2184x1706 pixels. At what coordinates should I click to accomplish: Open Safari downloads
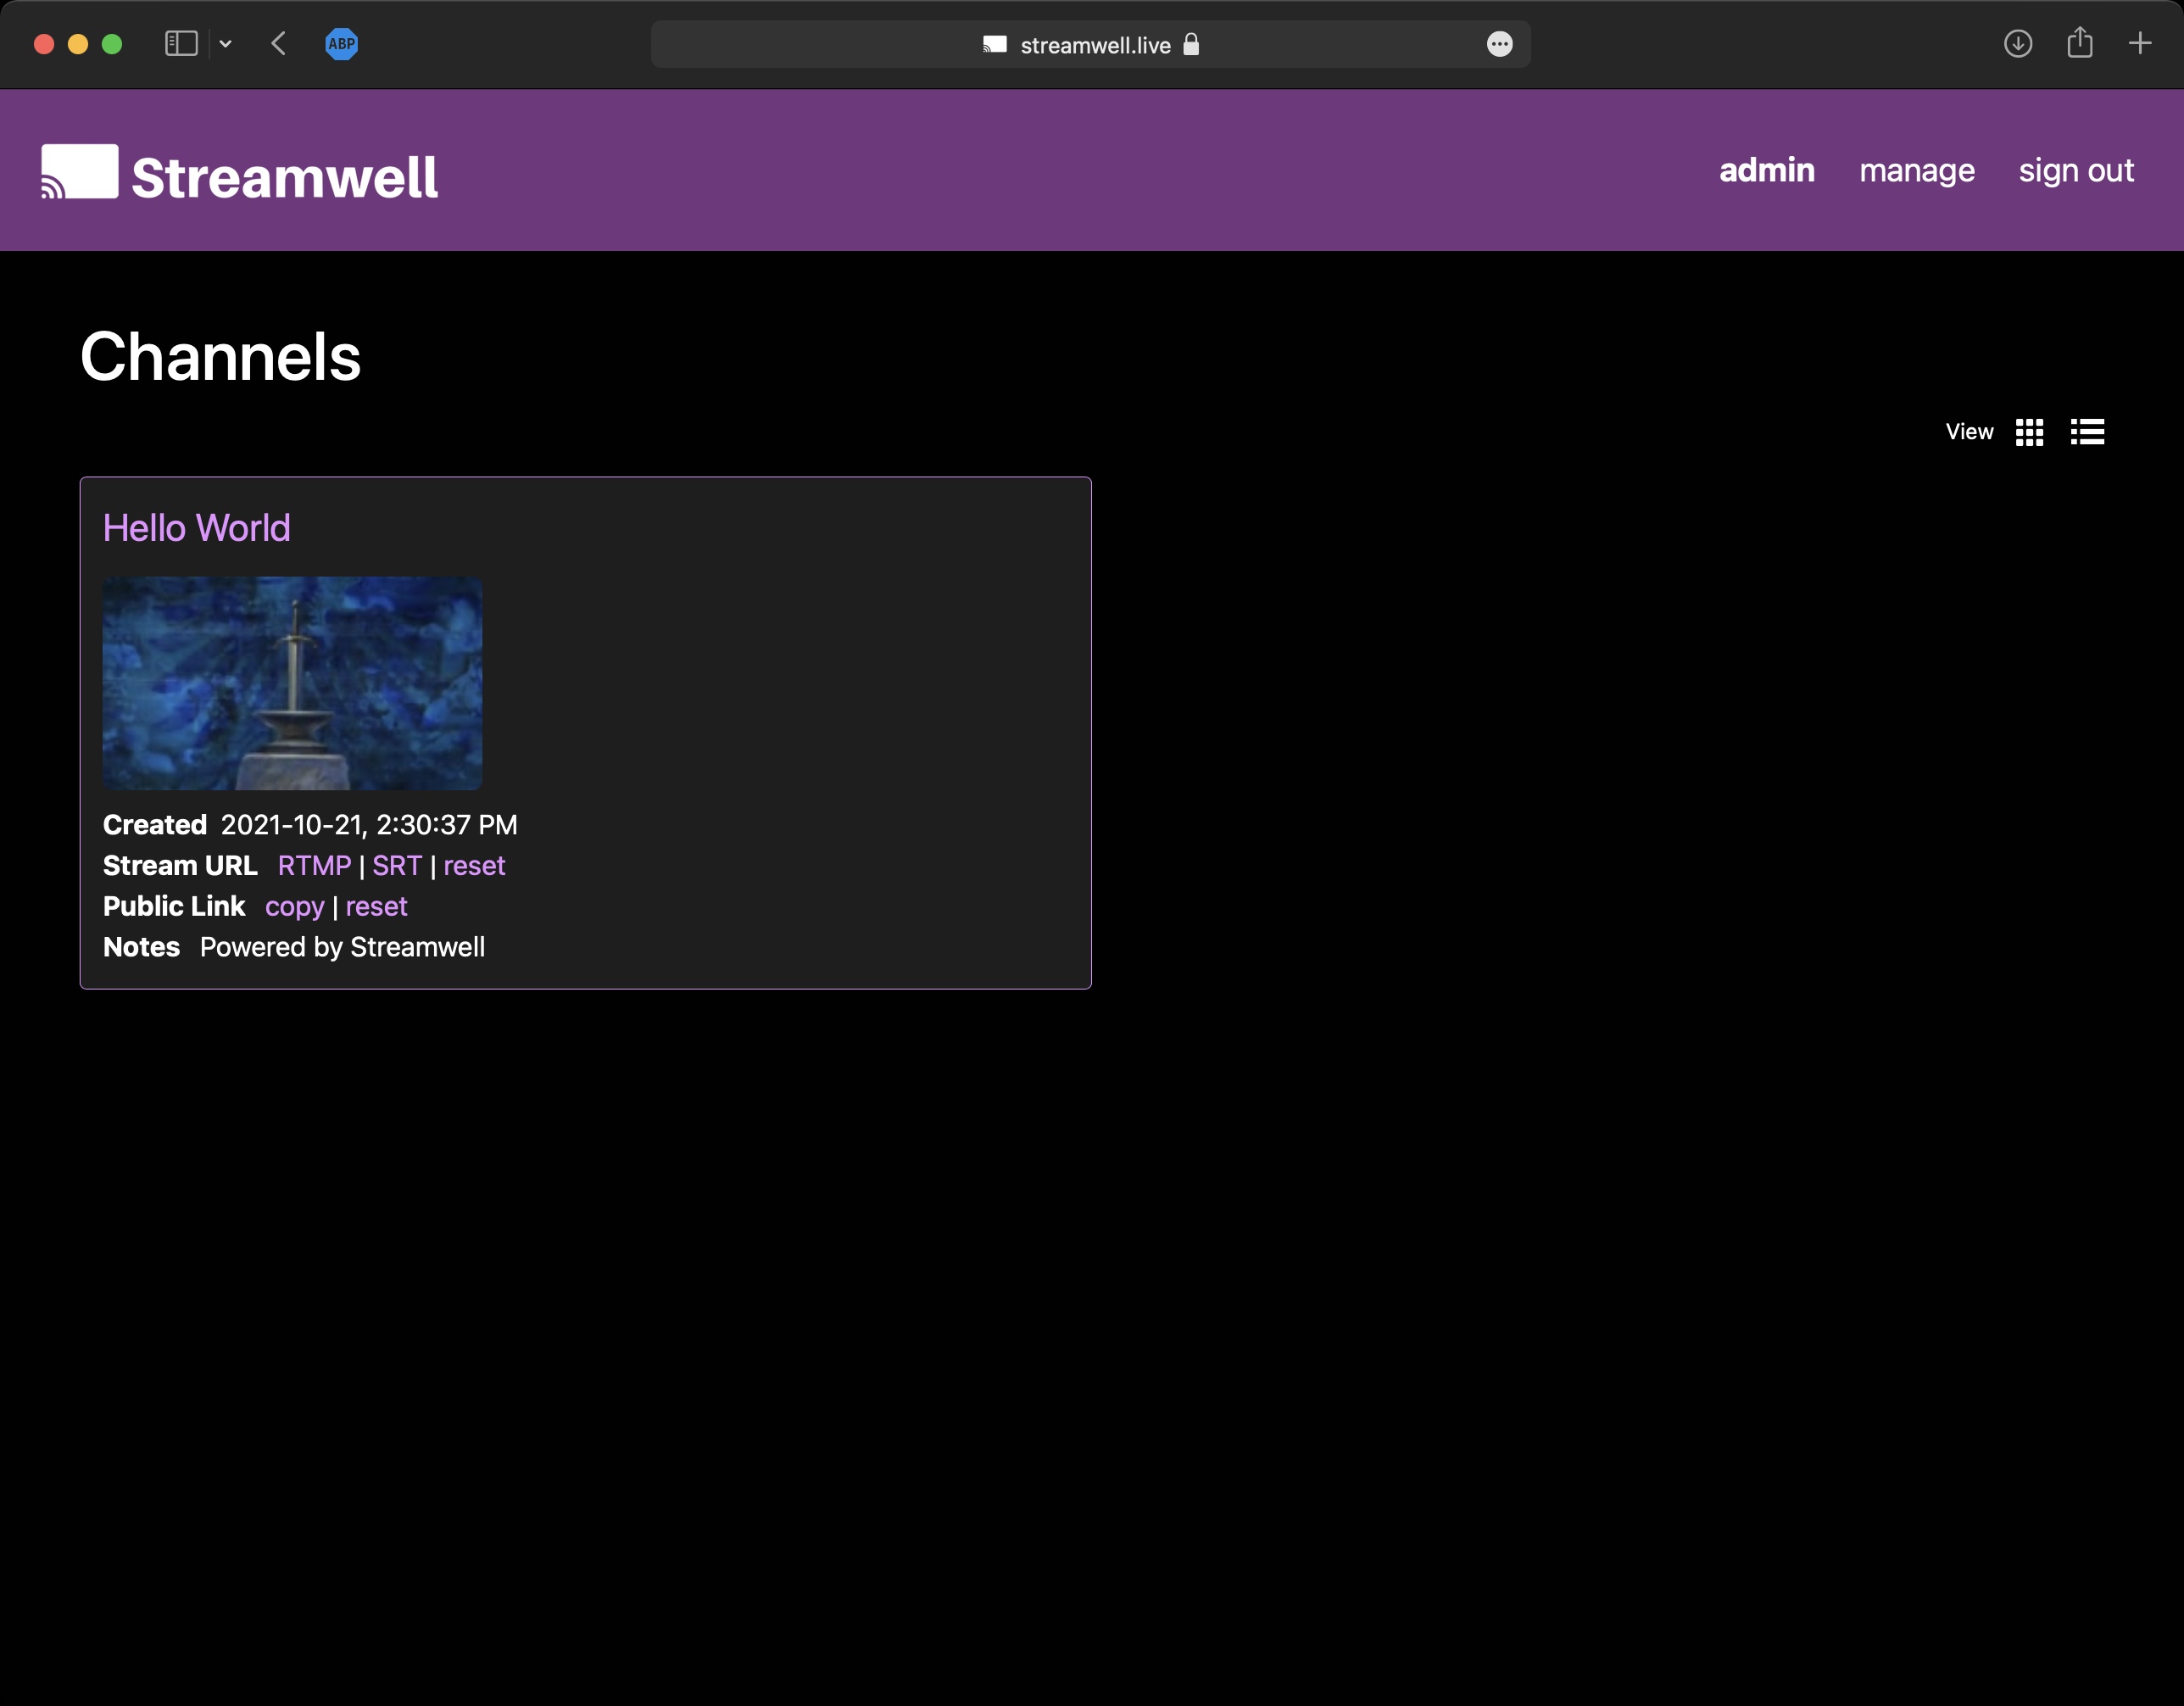2019,44
